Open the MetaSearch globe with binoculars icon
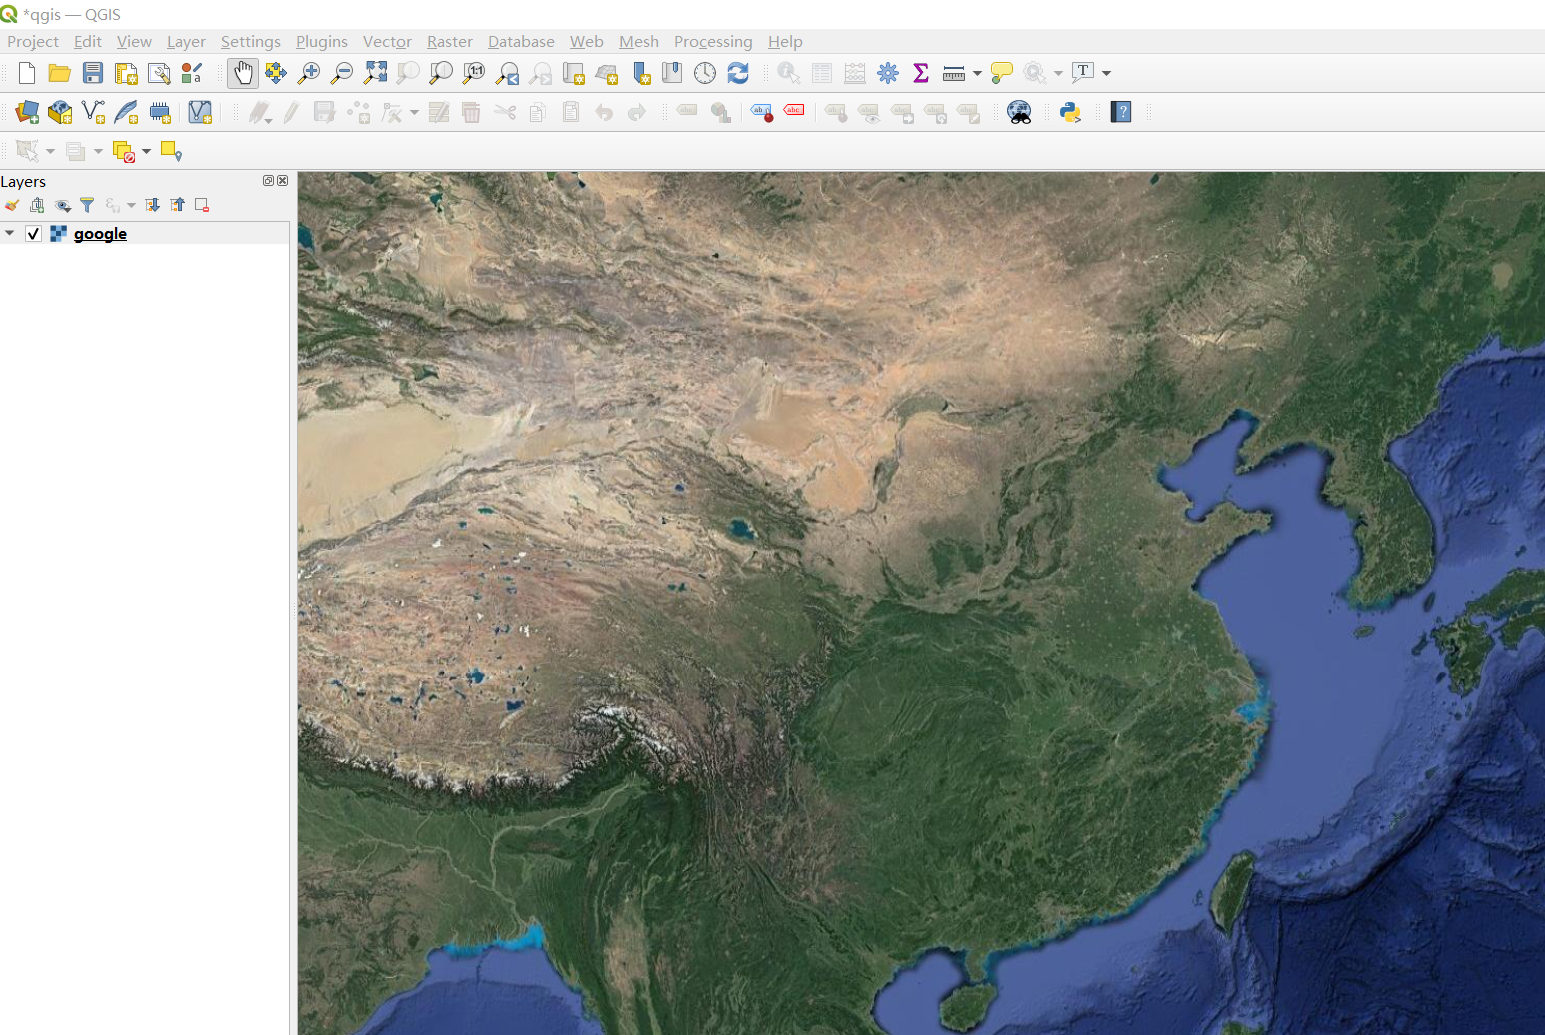This screenshot has width=1545, height=1035. tap(1019, 112)
